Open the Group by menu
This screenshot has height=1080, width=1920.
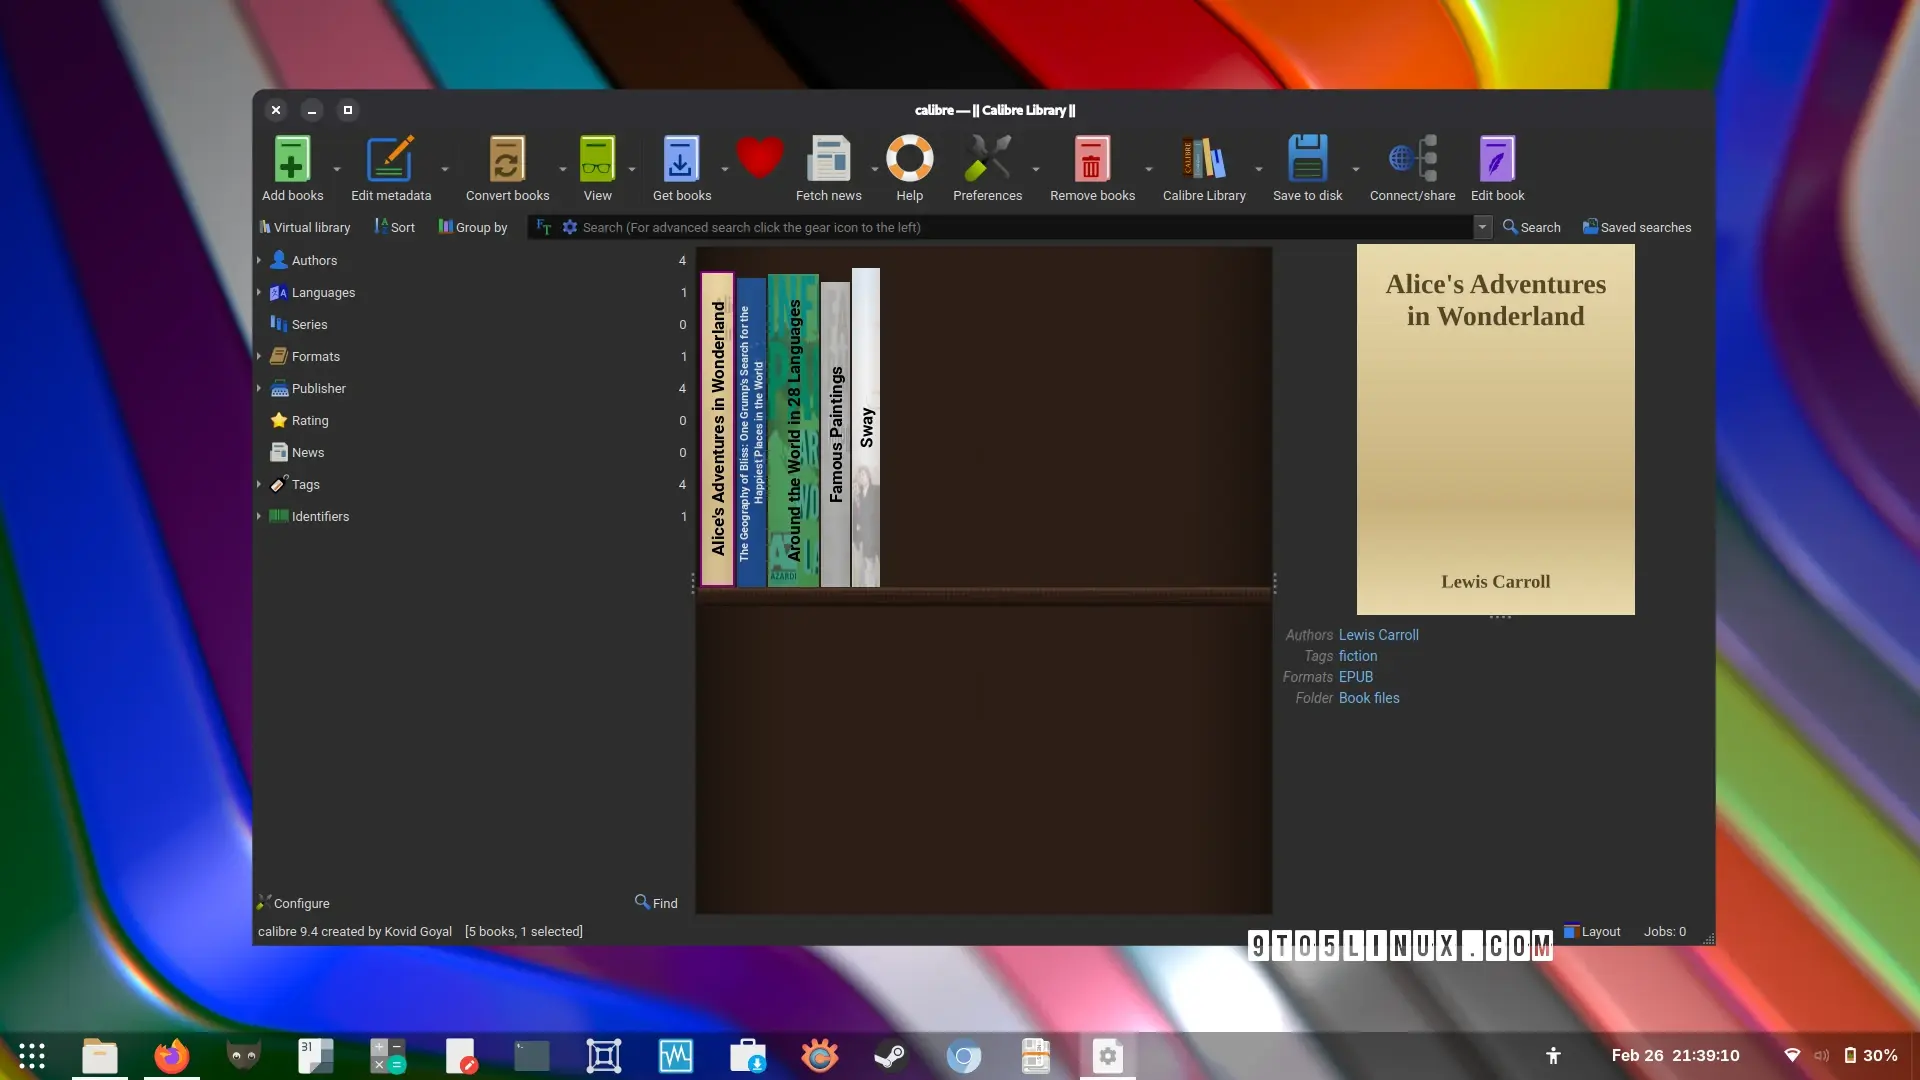(473, 227)
